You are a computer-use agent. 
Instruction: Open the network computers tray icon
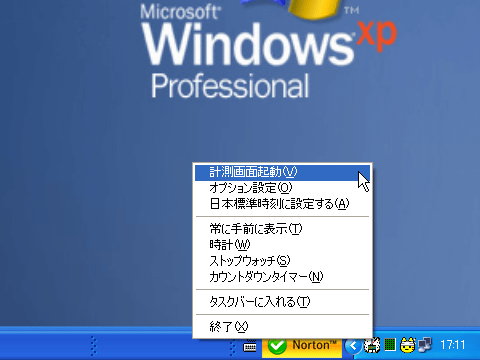(x=425, y=345)
